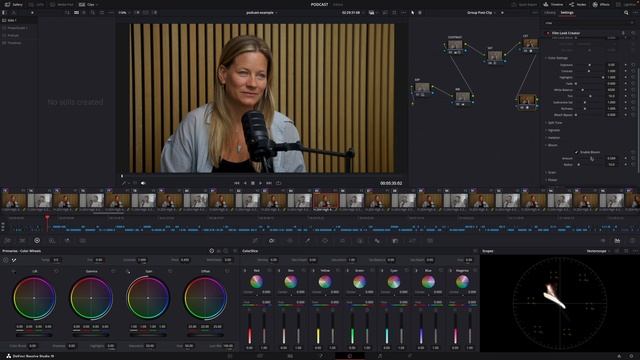Image resolution: width=640 pixels, height=360 pixels.
Task: Pick white point with Gain picker icon
Action: click(128, 271)
